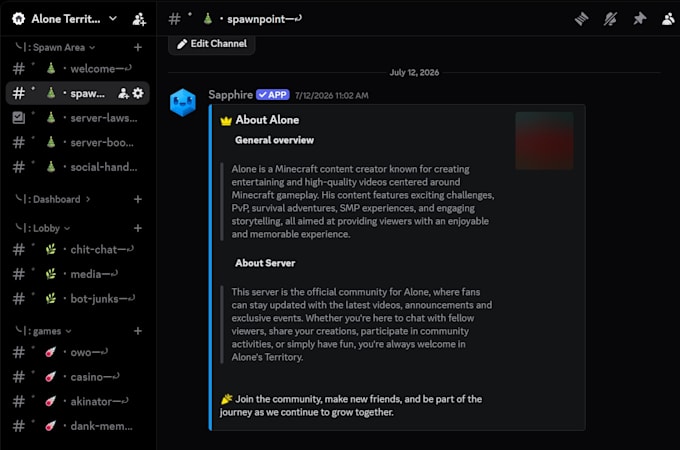Image resolution: width=680 pixels, height=450 pixels.
Task: Collapse the Lobby category
Action: [x=42, y=228]
